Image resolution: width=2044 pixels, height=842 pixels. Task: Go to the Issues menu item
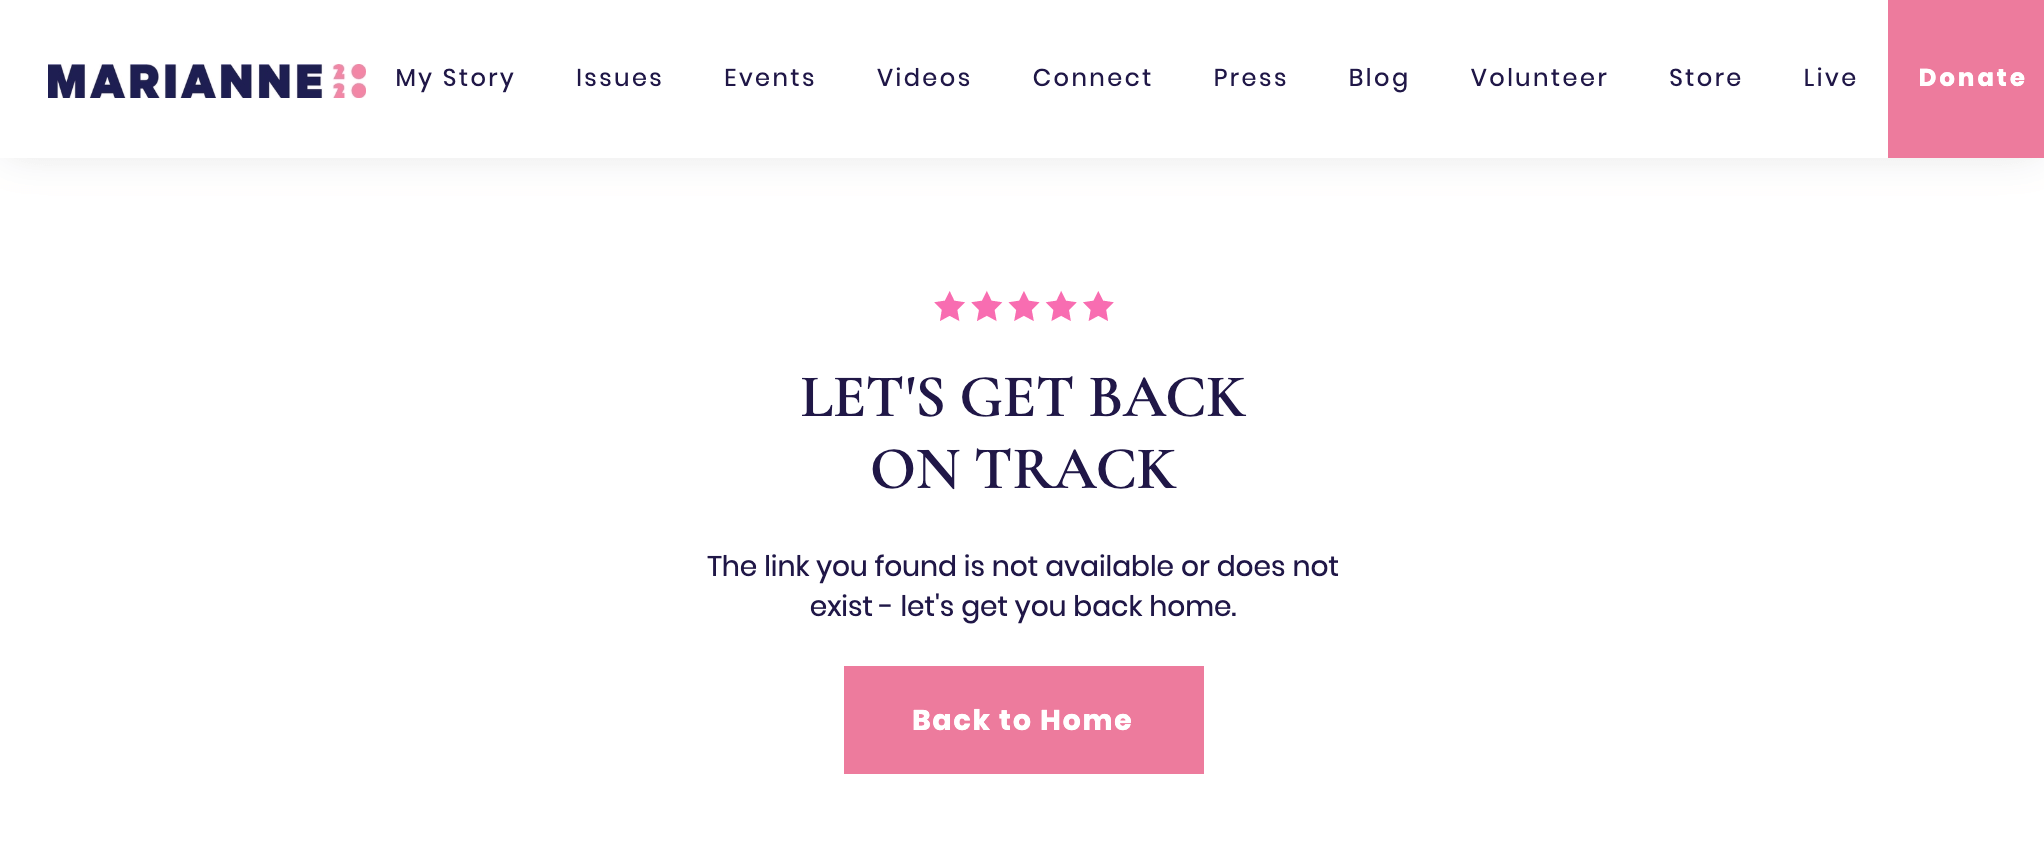[x=619, y=78]
